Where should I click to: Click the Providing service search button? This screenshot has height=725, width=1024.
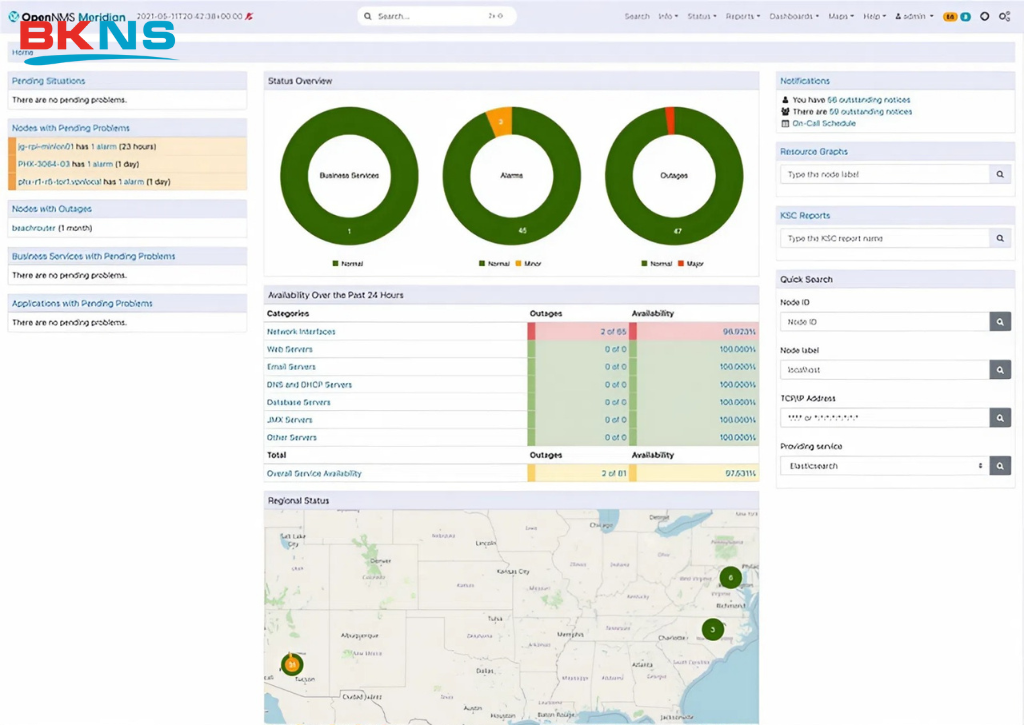1000,465
